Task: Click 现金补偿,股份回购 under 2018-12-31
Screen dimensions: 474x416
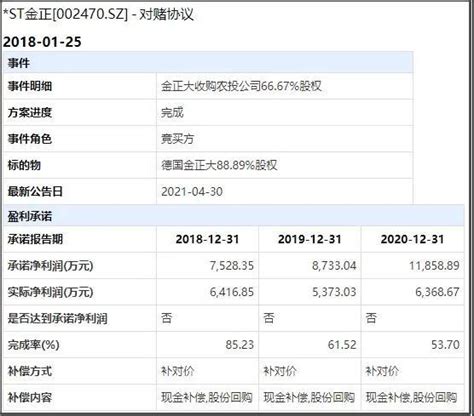Action: [x=207, y=397]
